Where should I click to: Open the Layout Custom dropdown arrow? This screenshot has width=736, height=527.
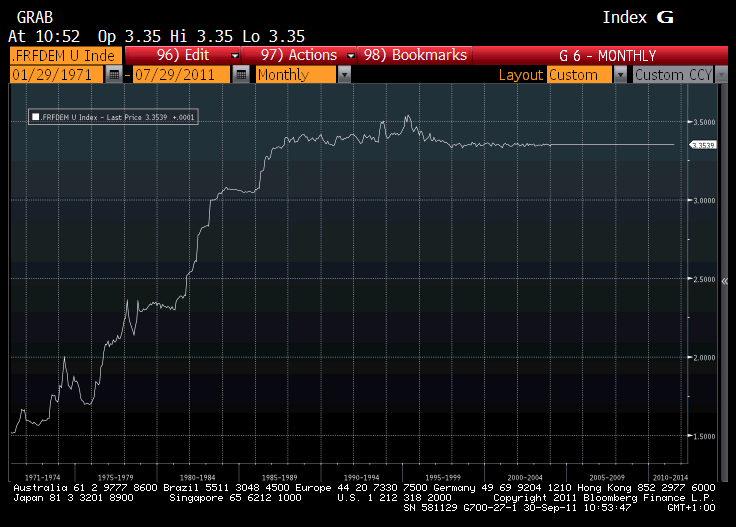pos(621,75)
